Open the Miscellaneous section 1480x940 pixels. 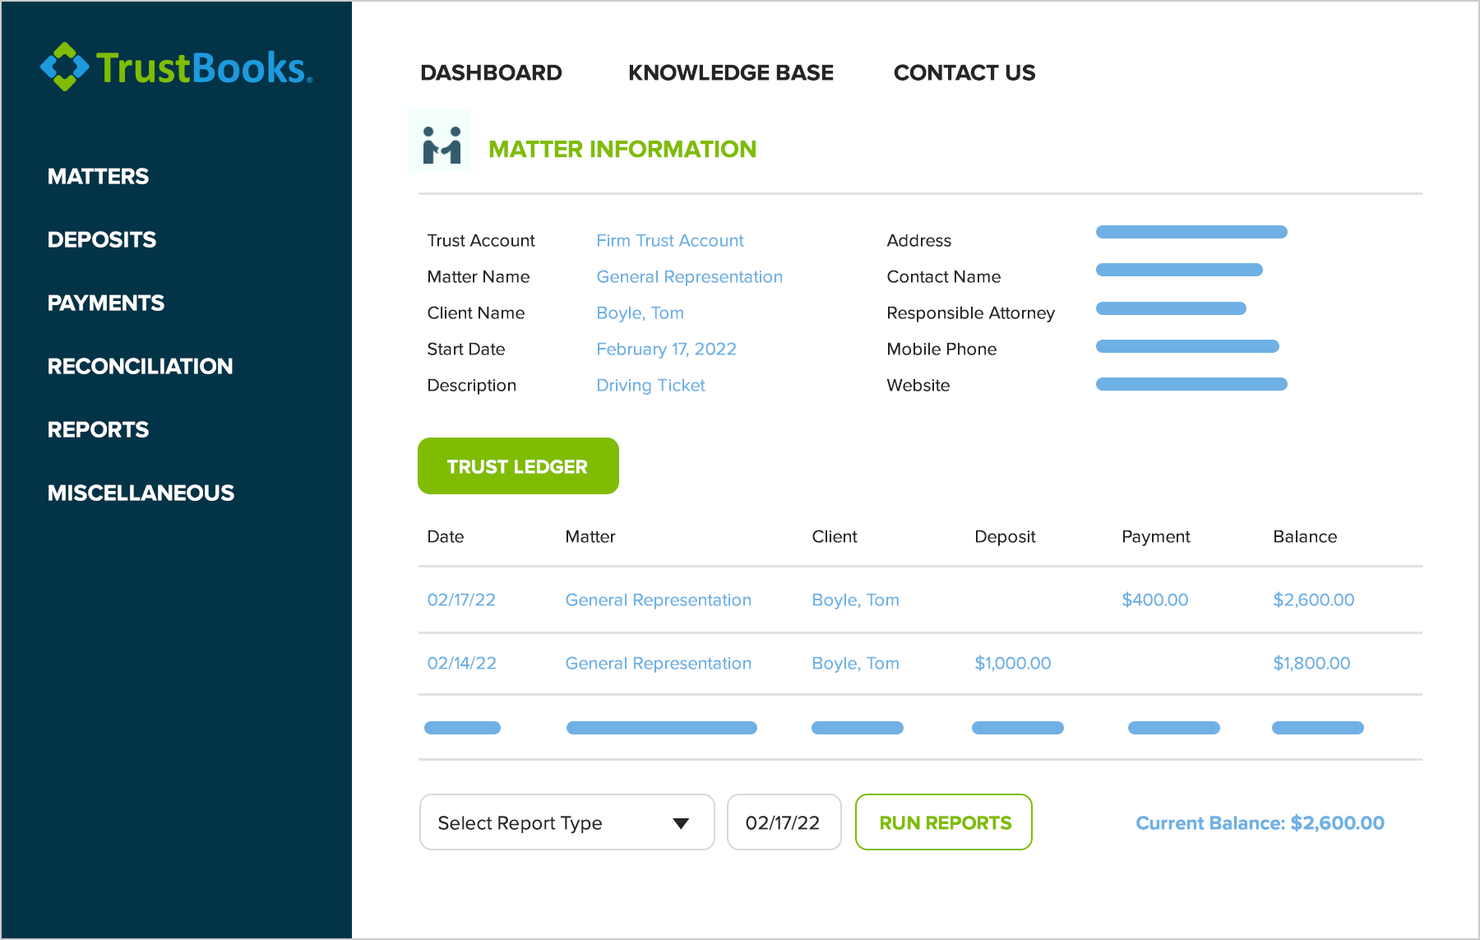click(140, 493)
